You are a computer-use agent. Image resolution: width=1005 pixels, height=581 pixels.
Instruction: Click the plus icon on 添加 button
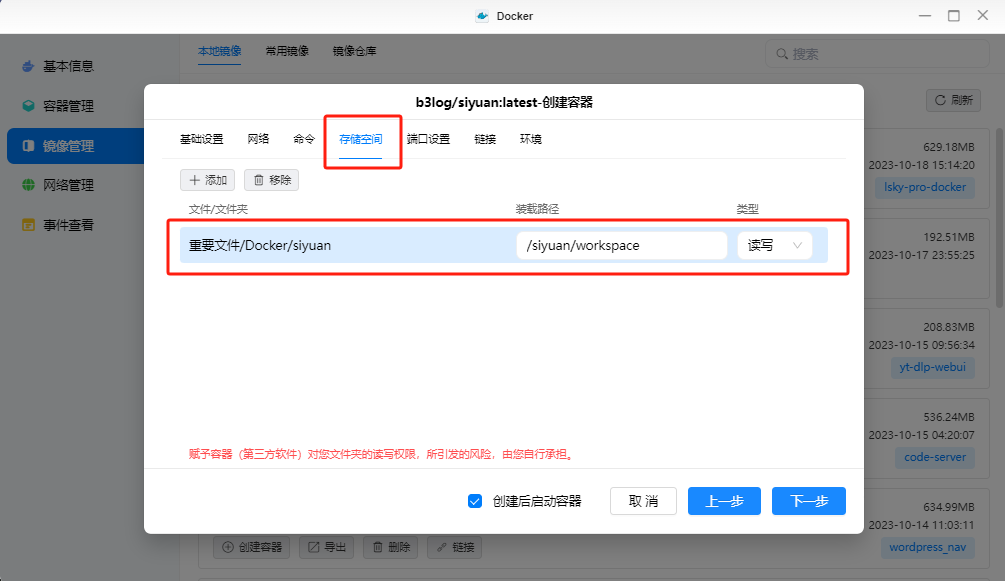pyautogui.click(x=194, y=180)
